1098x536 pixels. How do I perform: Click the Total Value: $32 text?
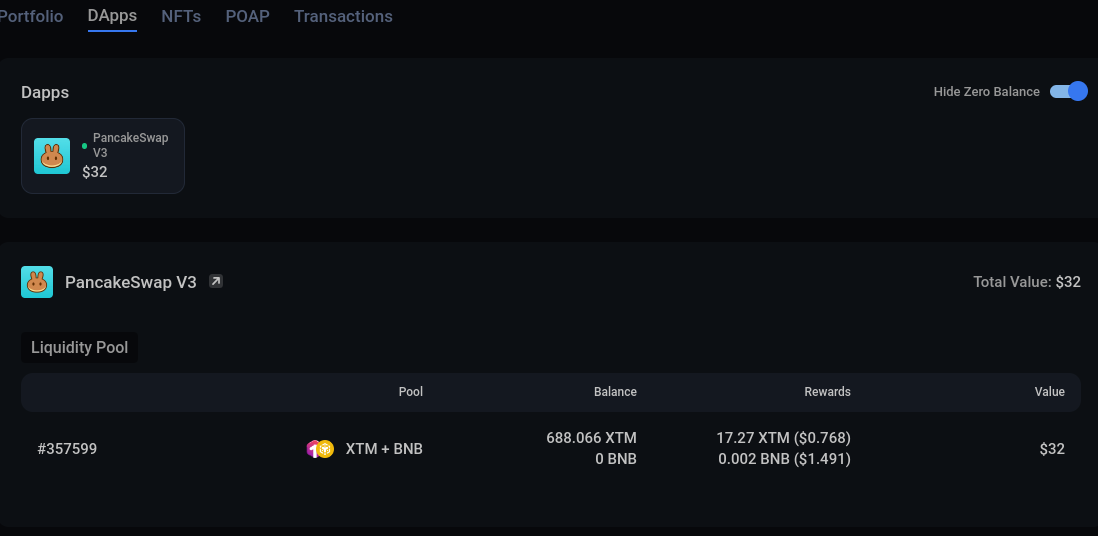1026,282
